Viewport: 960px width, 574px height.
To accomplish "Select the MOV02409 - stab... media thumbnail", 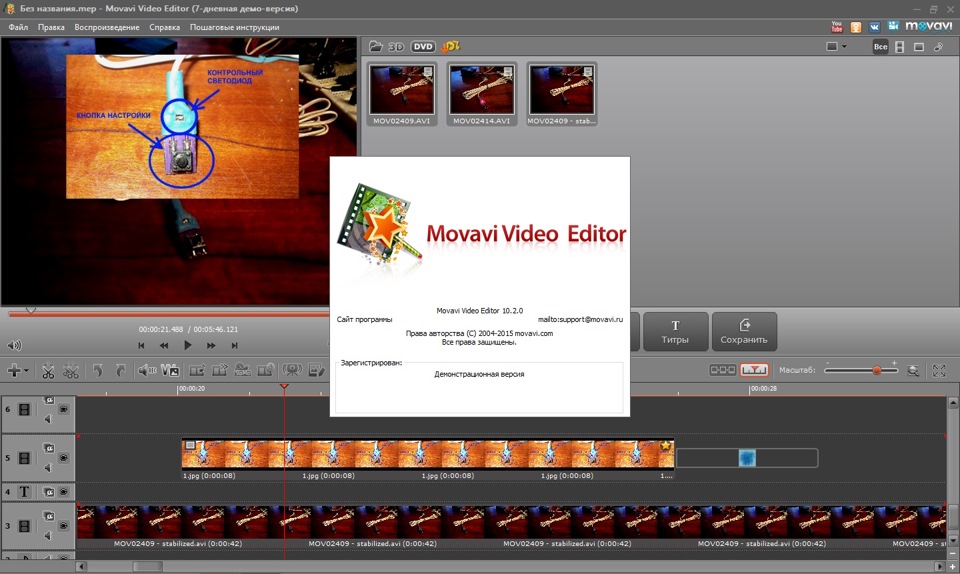I will click(x=561, y=94).
